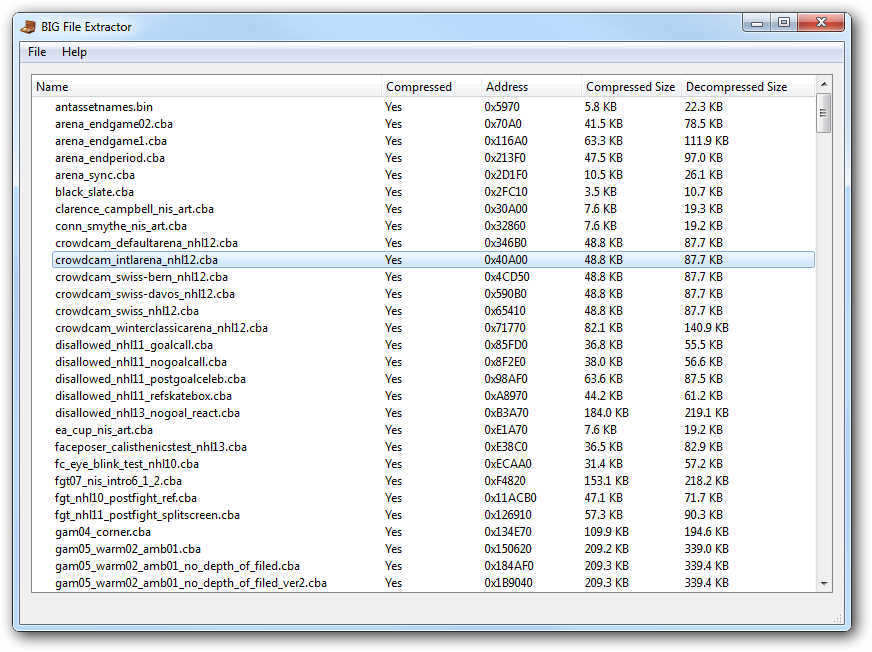The width and height of the screenshot is (872, 652).
Task: Sort by Decompressed Size column header
Action: 748,87
